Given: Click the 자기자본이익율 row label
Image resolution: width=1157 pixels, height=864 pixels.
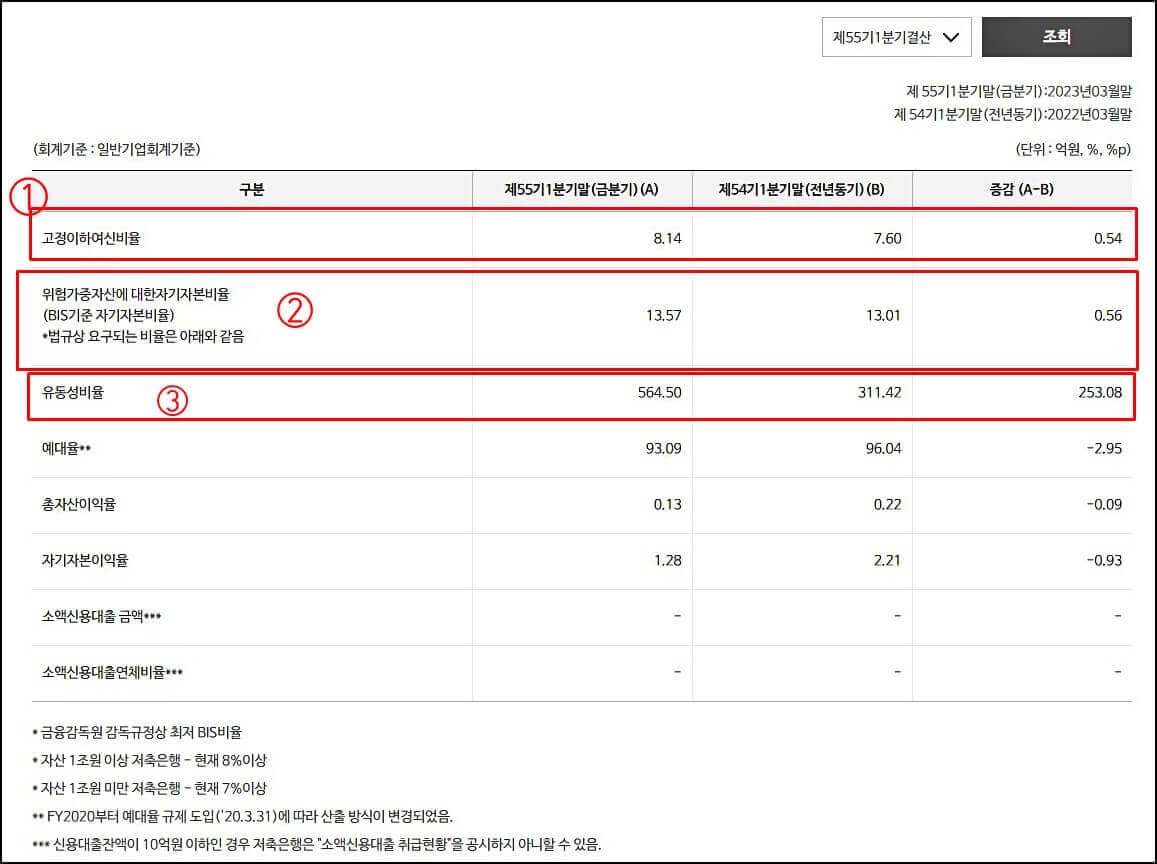Looking at the screenshot, I should (85, 561).
